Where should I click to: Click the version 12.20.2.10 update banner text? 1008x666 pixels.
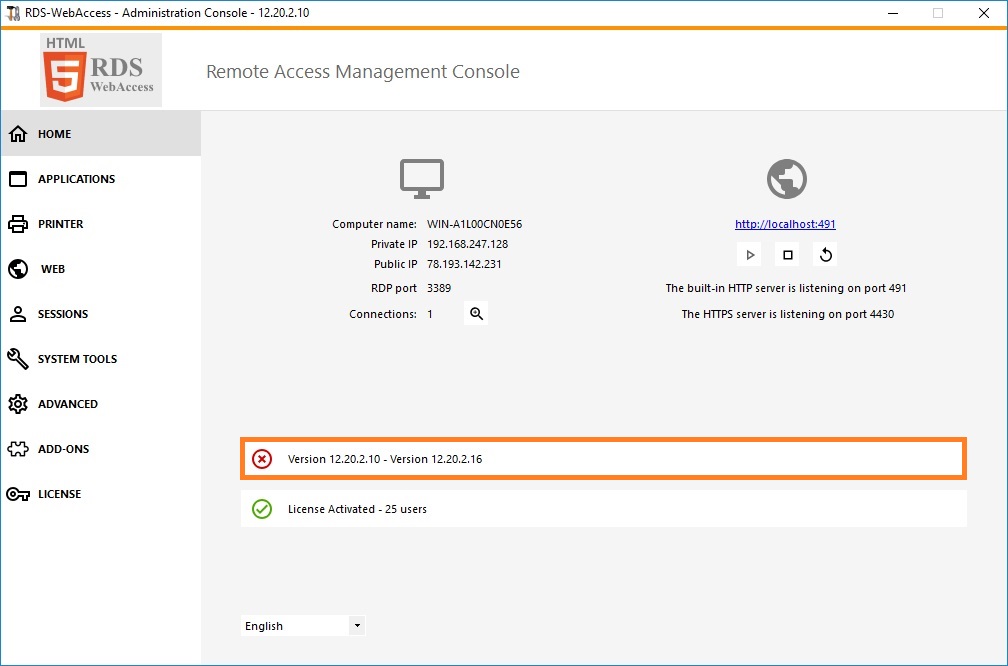(x=385, y=459)
